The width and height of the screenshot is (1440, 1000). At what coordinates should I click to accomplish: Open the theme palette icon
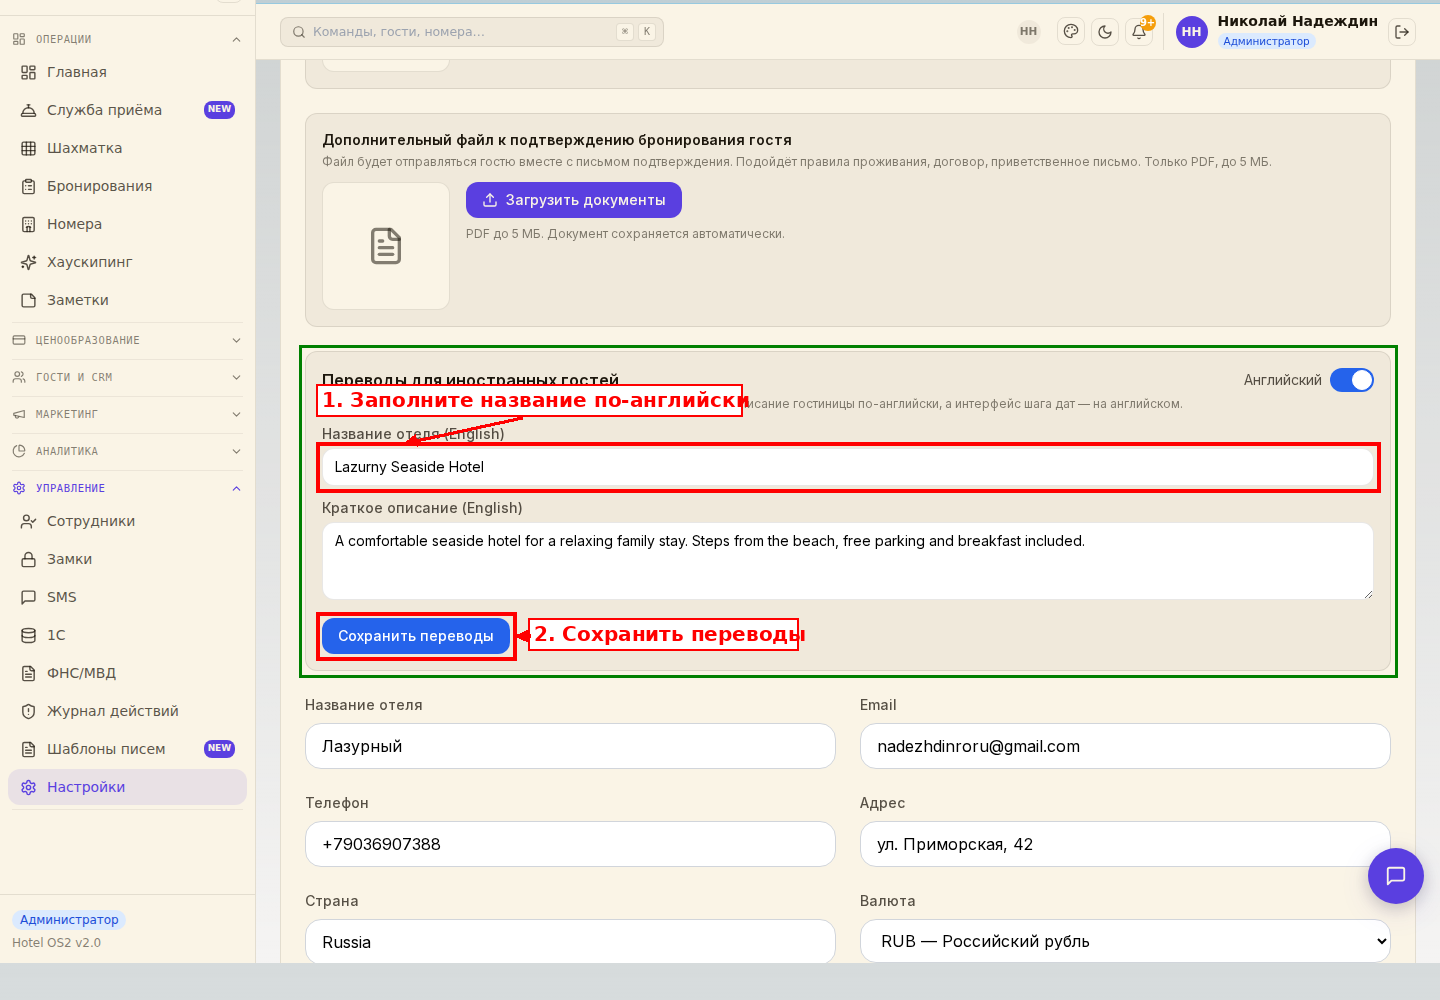click(x=1071, y=32)
